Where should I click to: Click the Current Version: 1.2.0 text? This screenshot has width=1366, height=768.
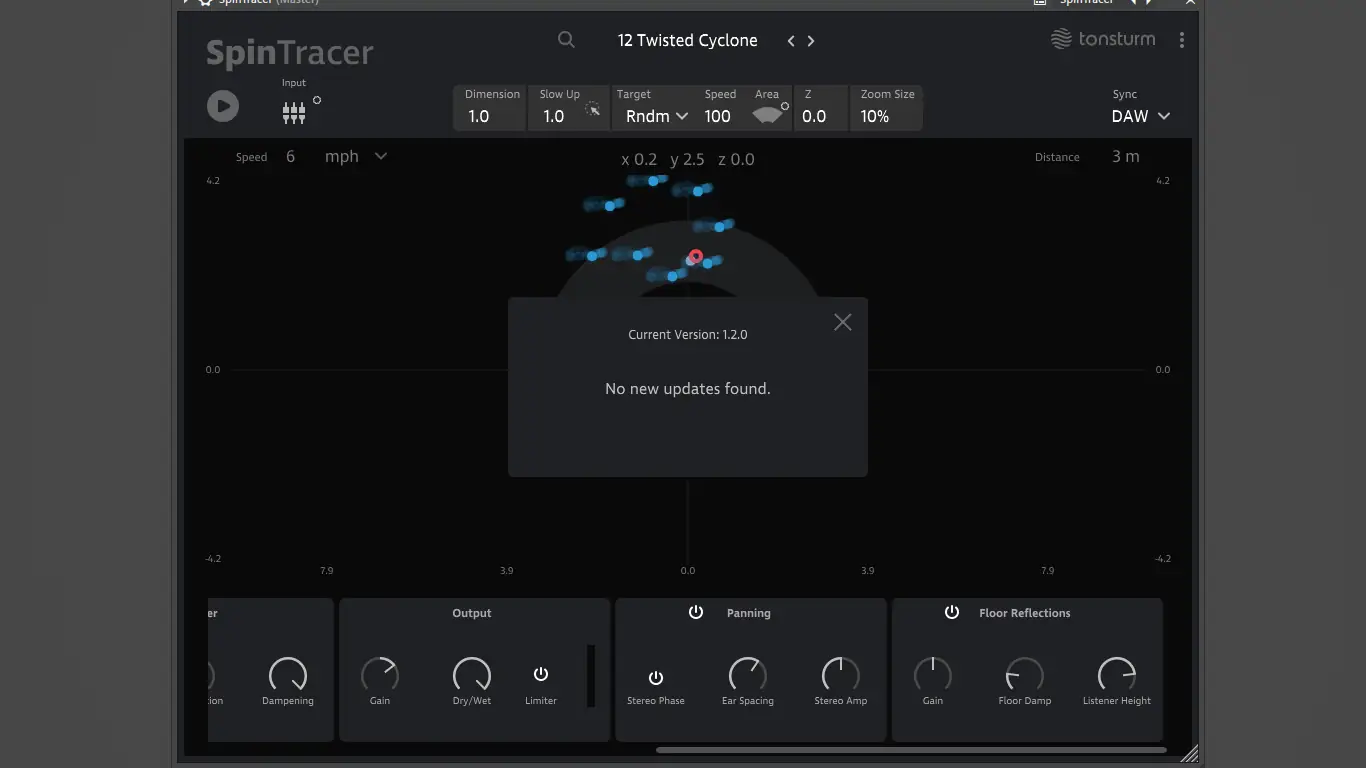[688, 335]
